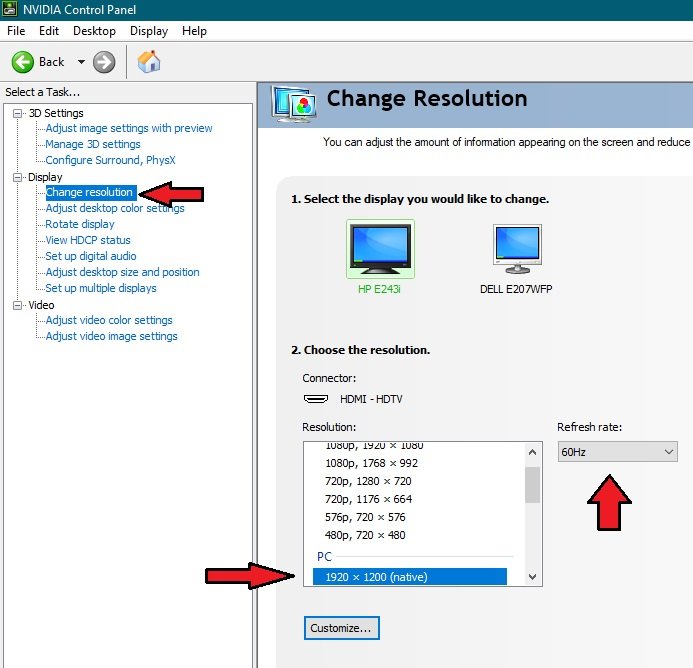This screenshot has height=668, width=693.
Task: Select resolution 576p, 720 × 576
Action: click(x=365, y=517)
